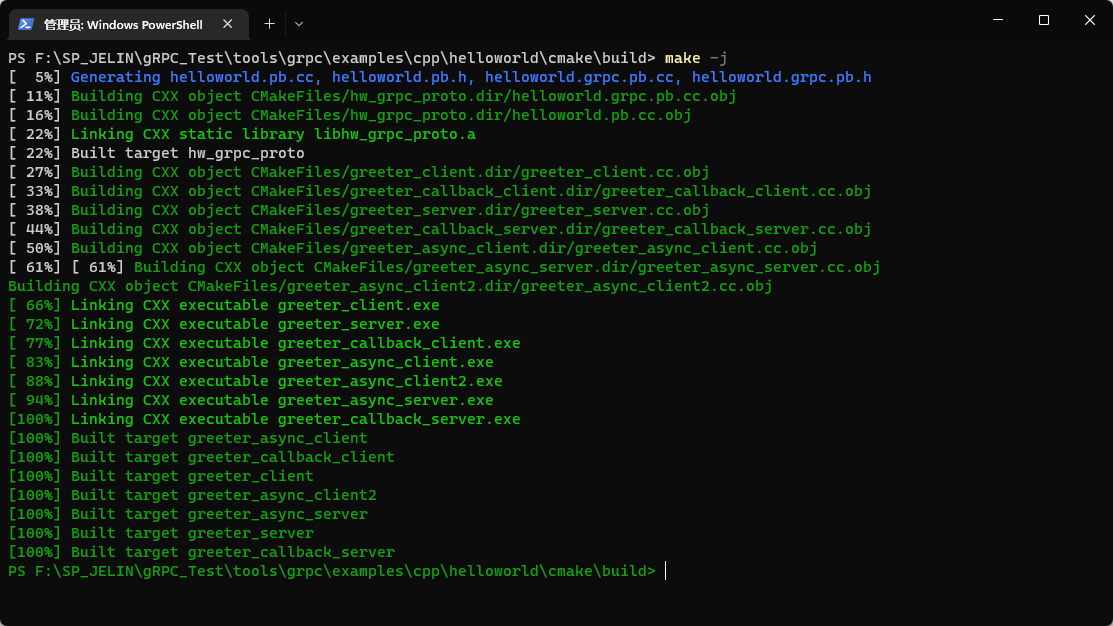This screenshot has width=1113, height=626.
Task: Minimize the terminal window
Action: coord(997,20)
